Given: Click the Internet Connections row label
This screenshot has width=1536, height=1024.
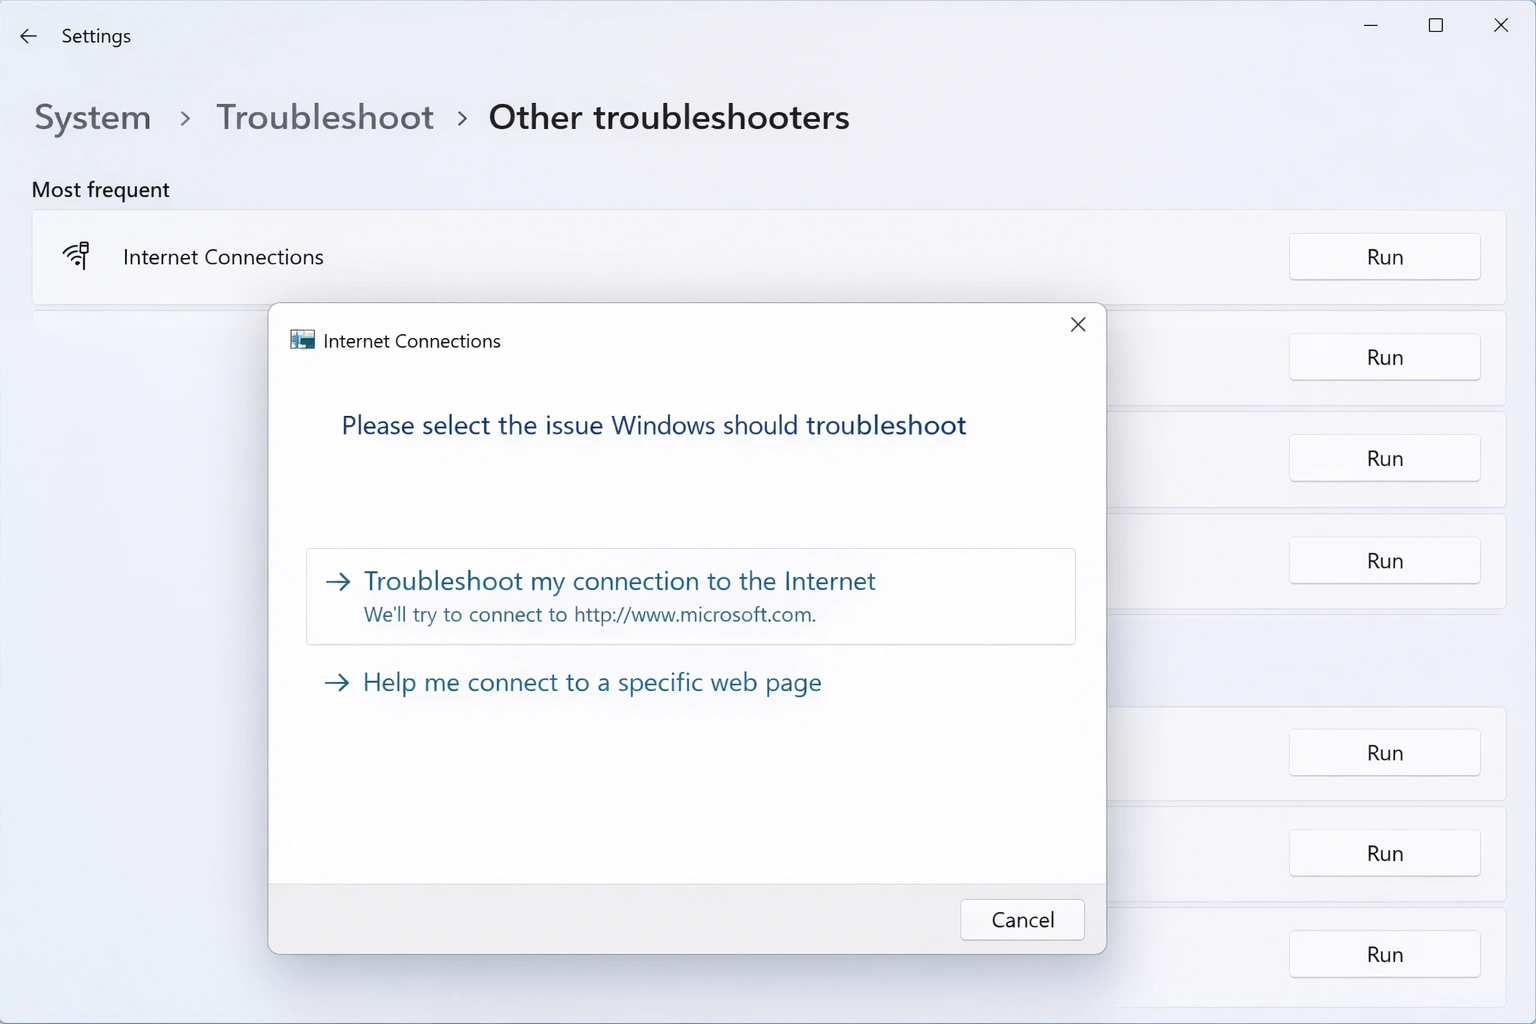Looking at the screenshot, I should 223,257.
